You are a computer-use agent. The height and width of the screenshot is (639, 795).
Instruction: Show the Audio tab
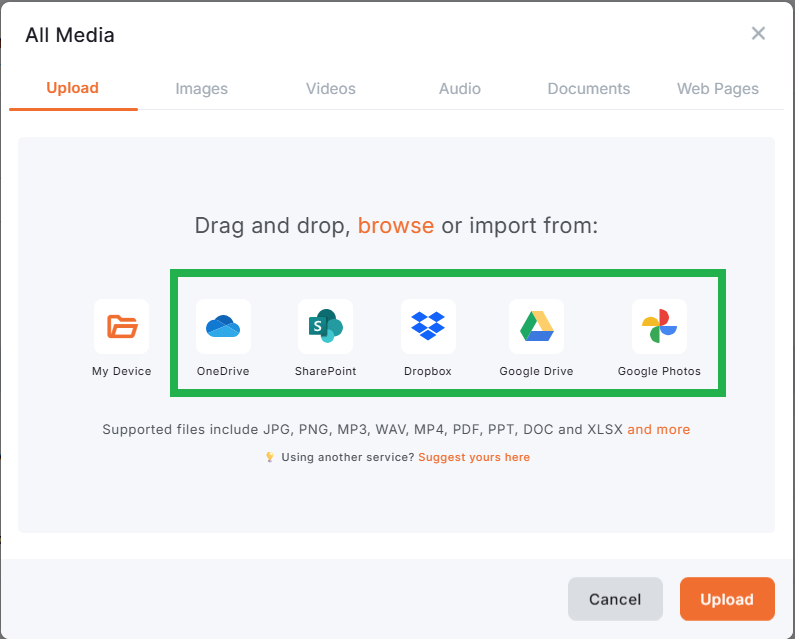pos(460,89)
